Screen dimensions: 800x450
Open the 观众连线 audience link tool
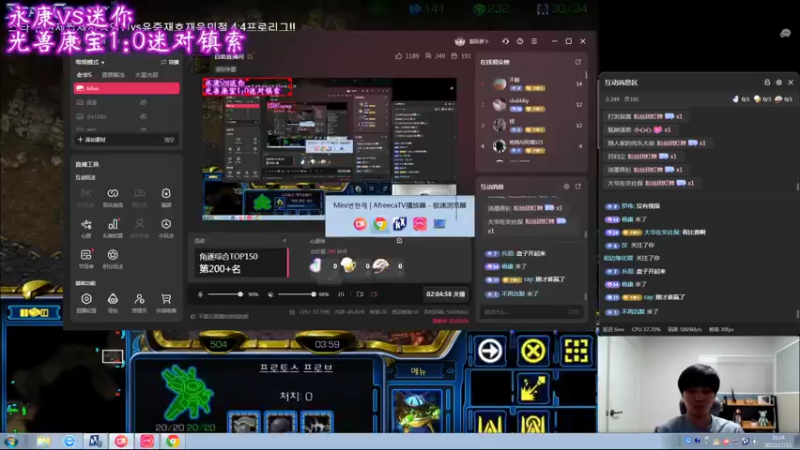(113, 197)
